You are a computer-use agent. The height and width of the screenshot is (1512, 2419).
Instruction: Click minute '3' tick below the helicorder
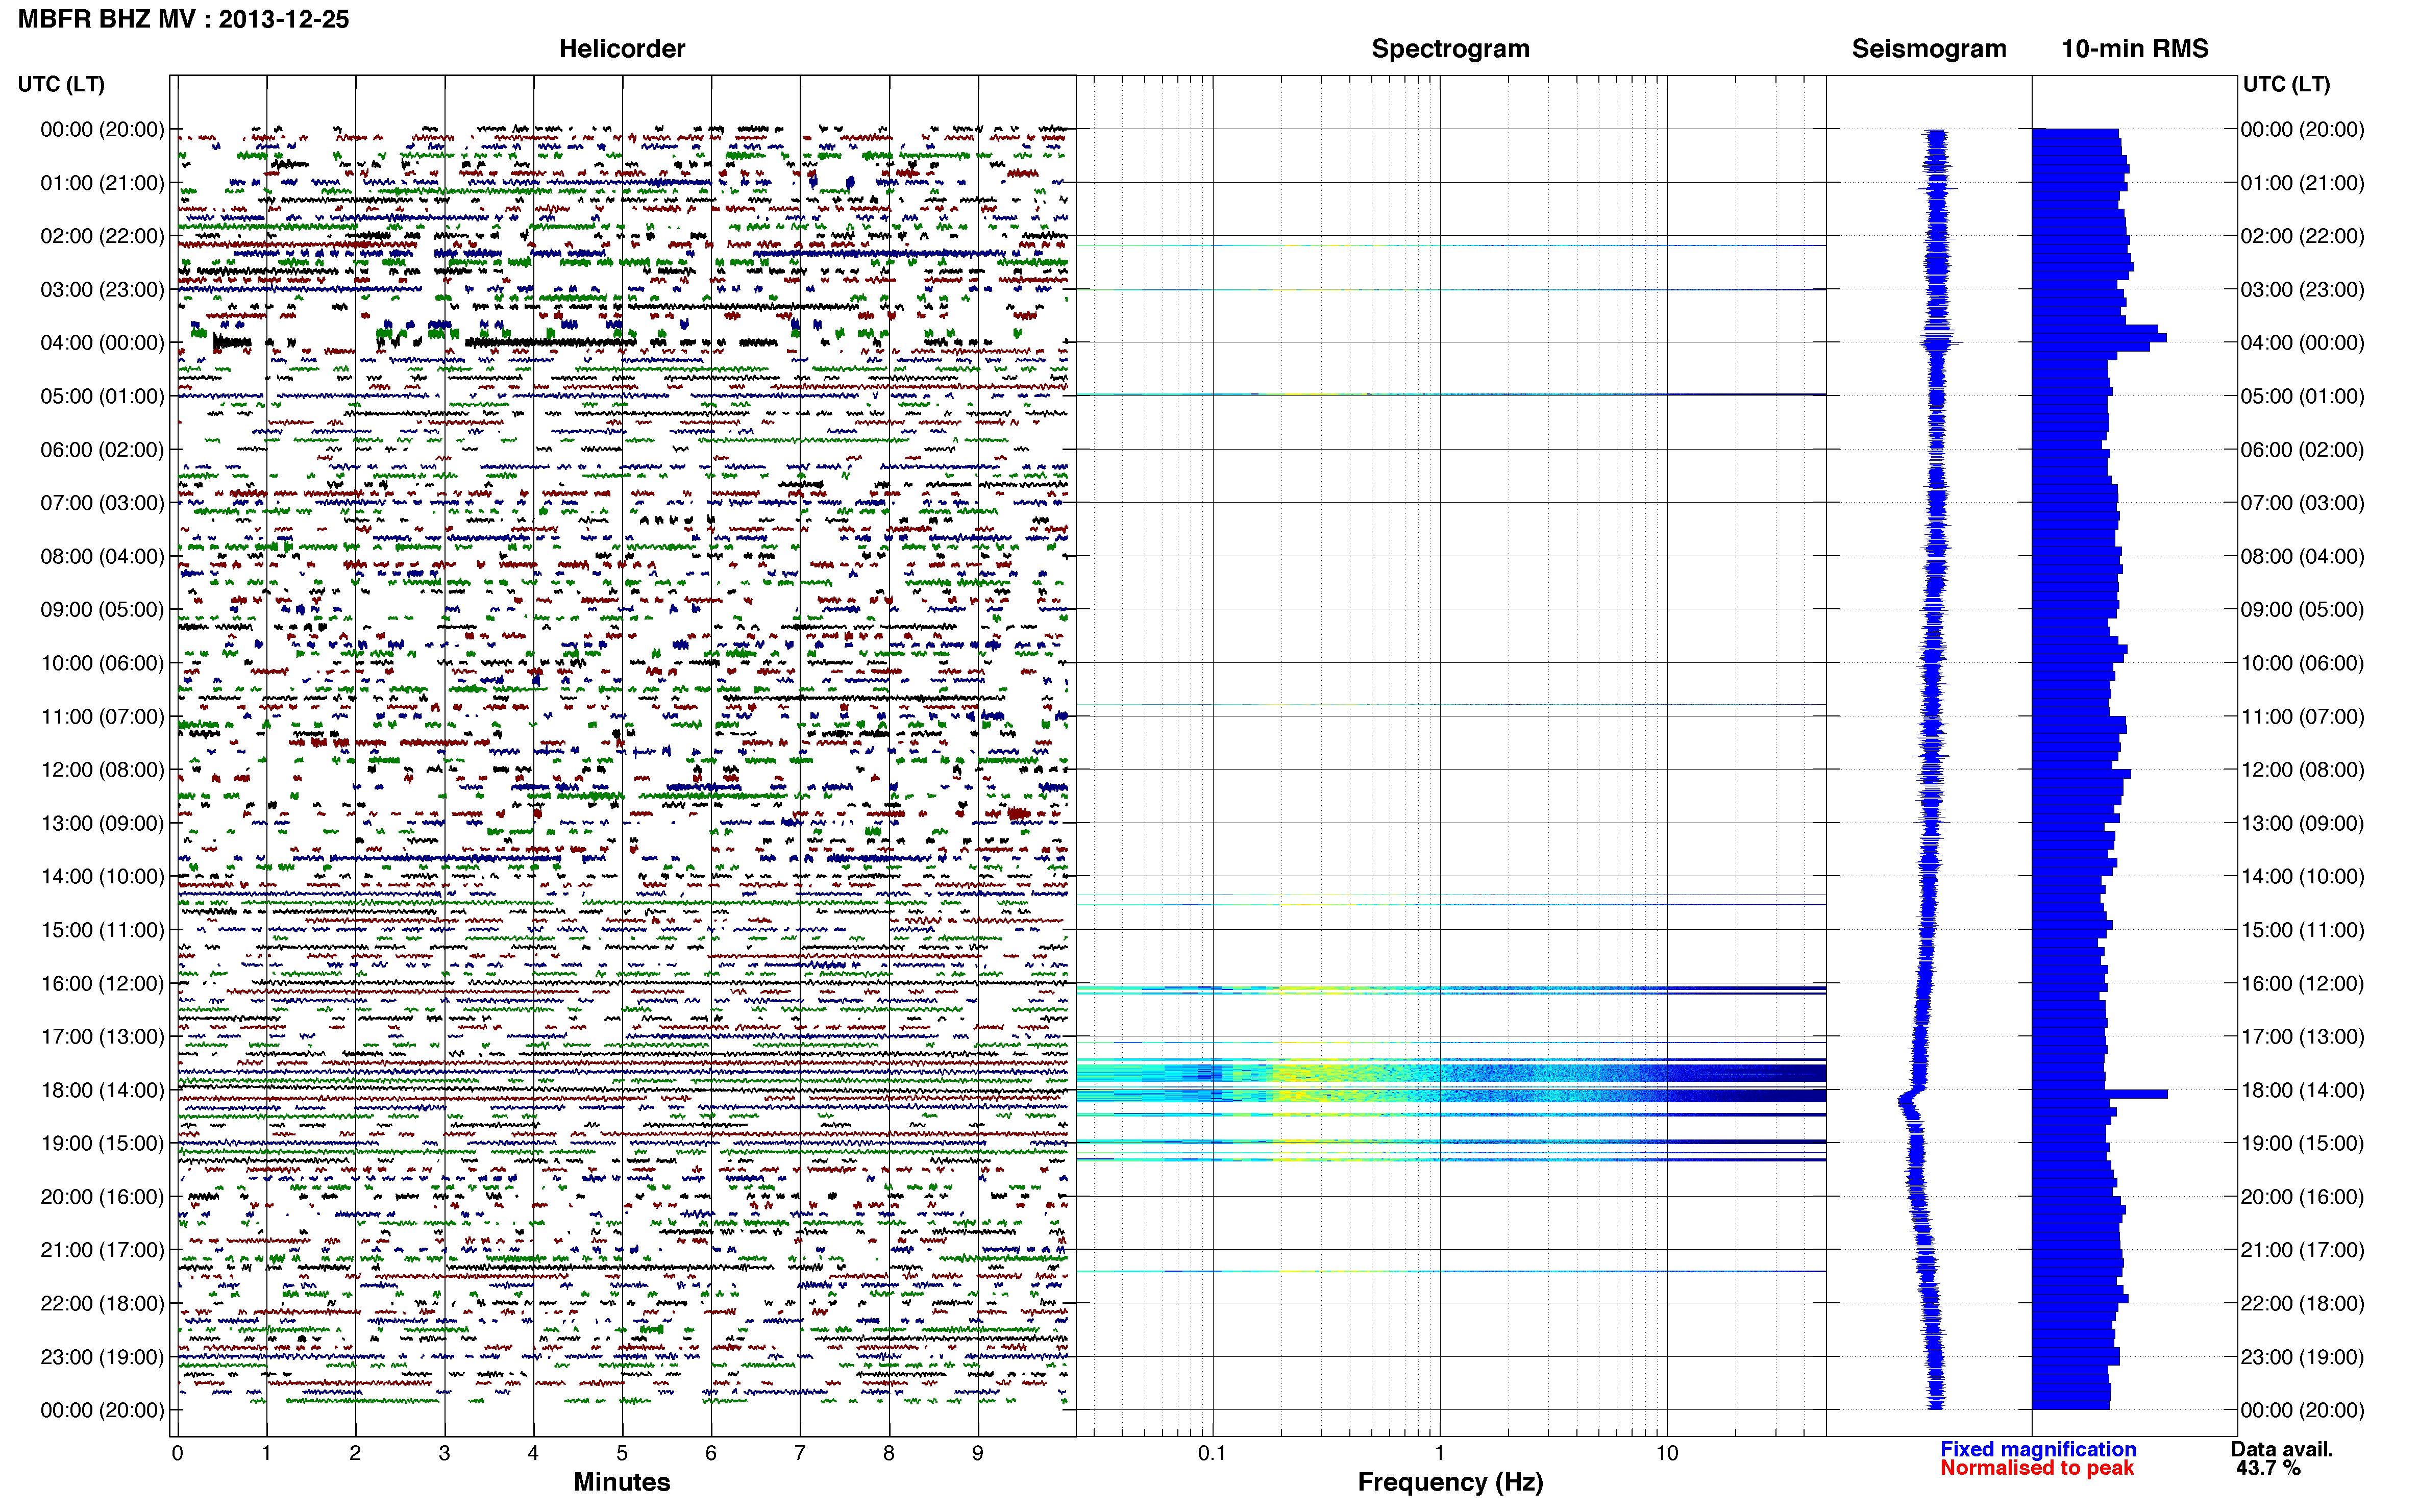444,1453
